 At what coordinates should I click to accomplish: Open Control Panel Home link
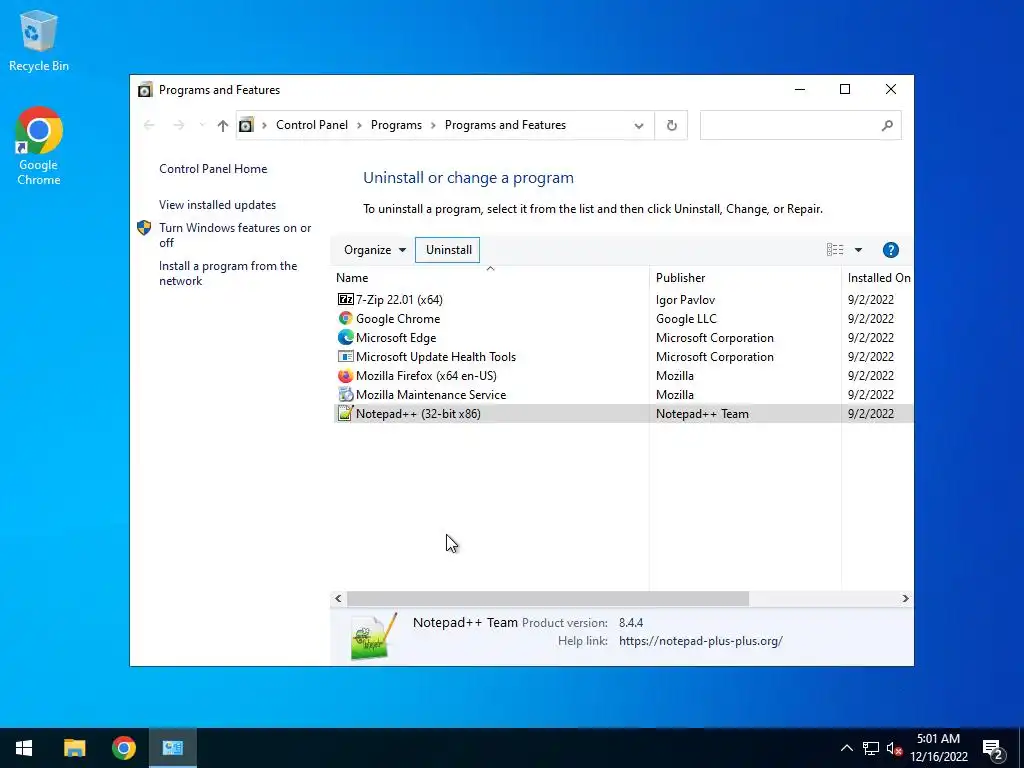pos(213,169)
